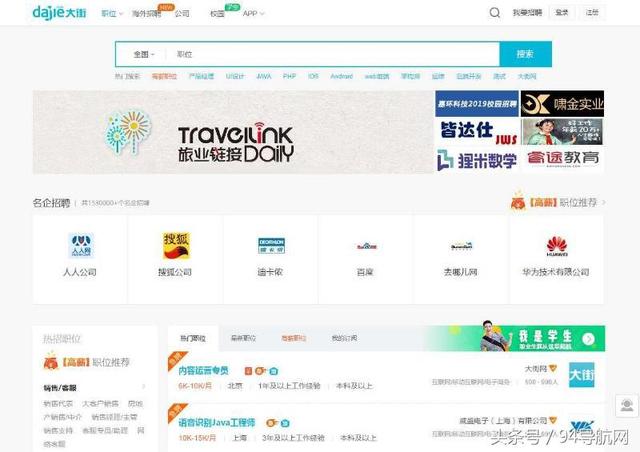This screenshot has height=452, width=640.
Task: Open the Travelink 旅业链接 Daily banner
Action: [x=233, y=132]
